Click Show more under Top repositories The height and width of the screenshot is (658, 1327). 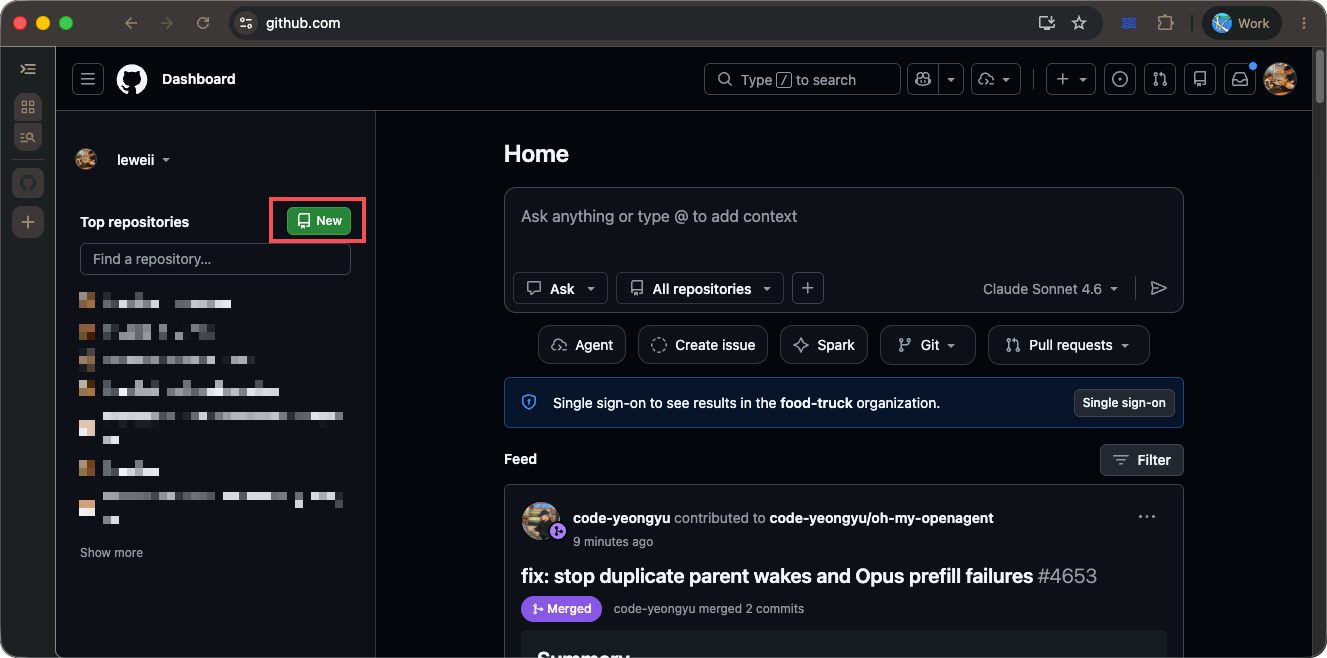click(x=111, y=552)
